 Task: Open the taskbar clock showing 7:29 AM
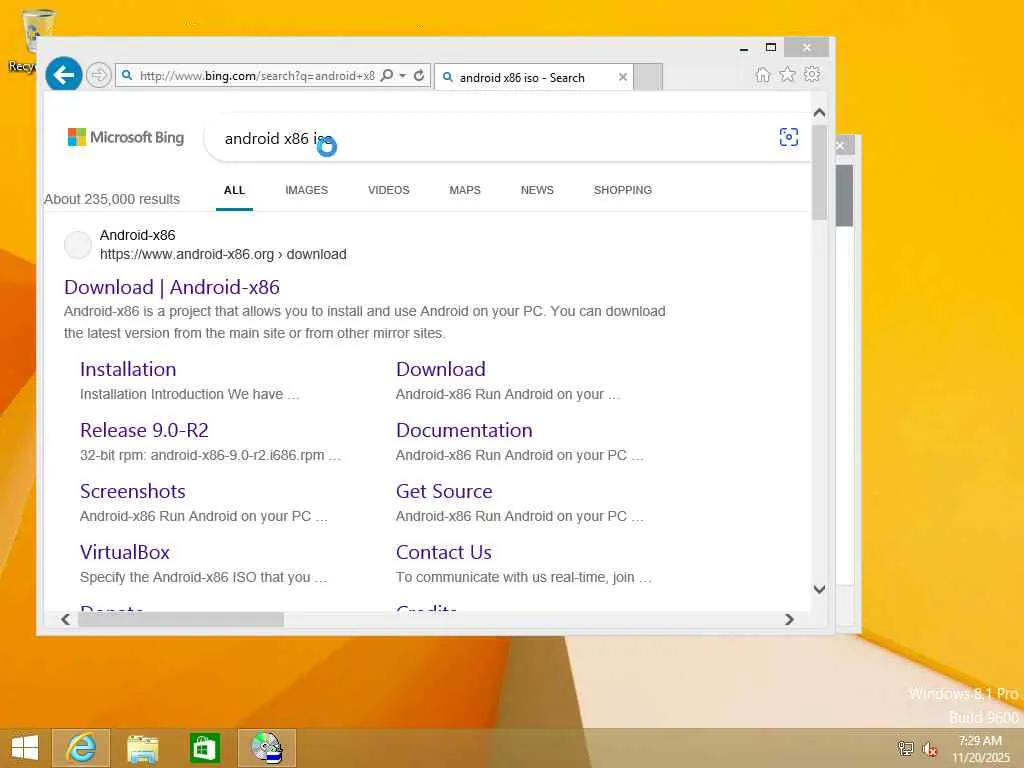point(981,749)
